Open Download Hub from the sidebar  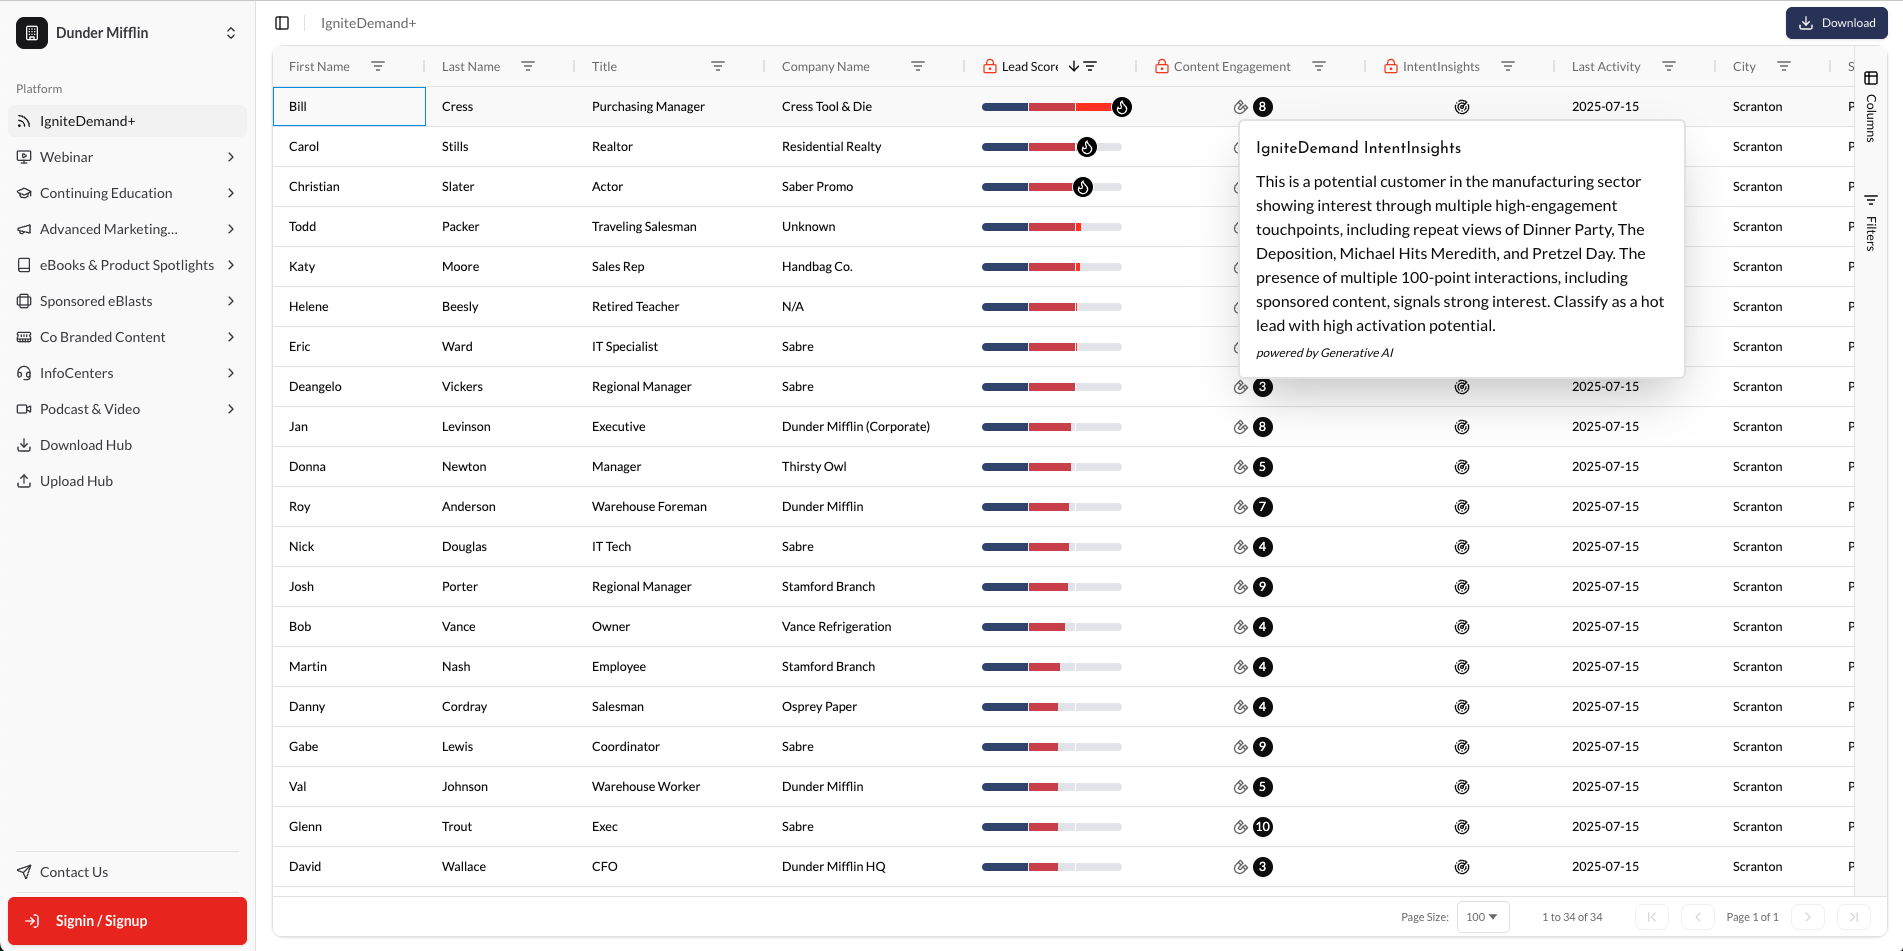pyautogui.click(x=86, y=445)
